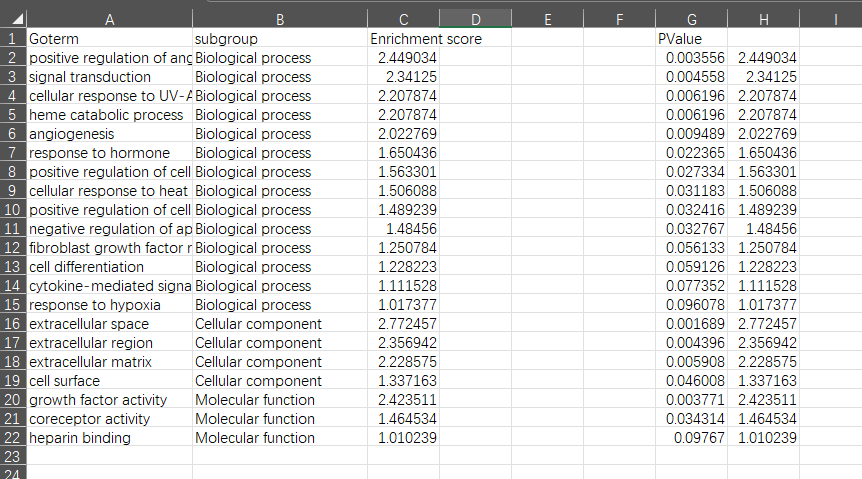This screenshot has width=862, height=479.
Task: Select the row 16 header
Action: [x=12, y=324]
